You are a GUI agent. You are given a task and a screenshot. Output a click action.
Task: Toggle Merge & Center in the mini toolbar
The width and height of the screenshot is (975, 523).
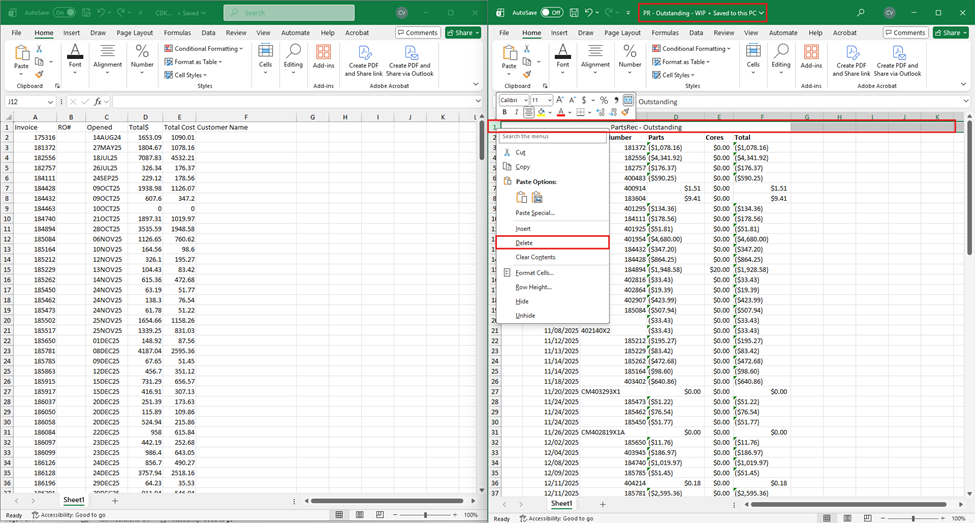click(x=628, y=100)
